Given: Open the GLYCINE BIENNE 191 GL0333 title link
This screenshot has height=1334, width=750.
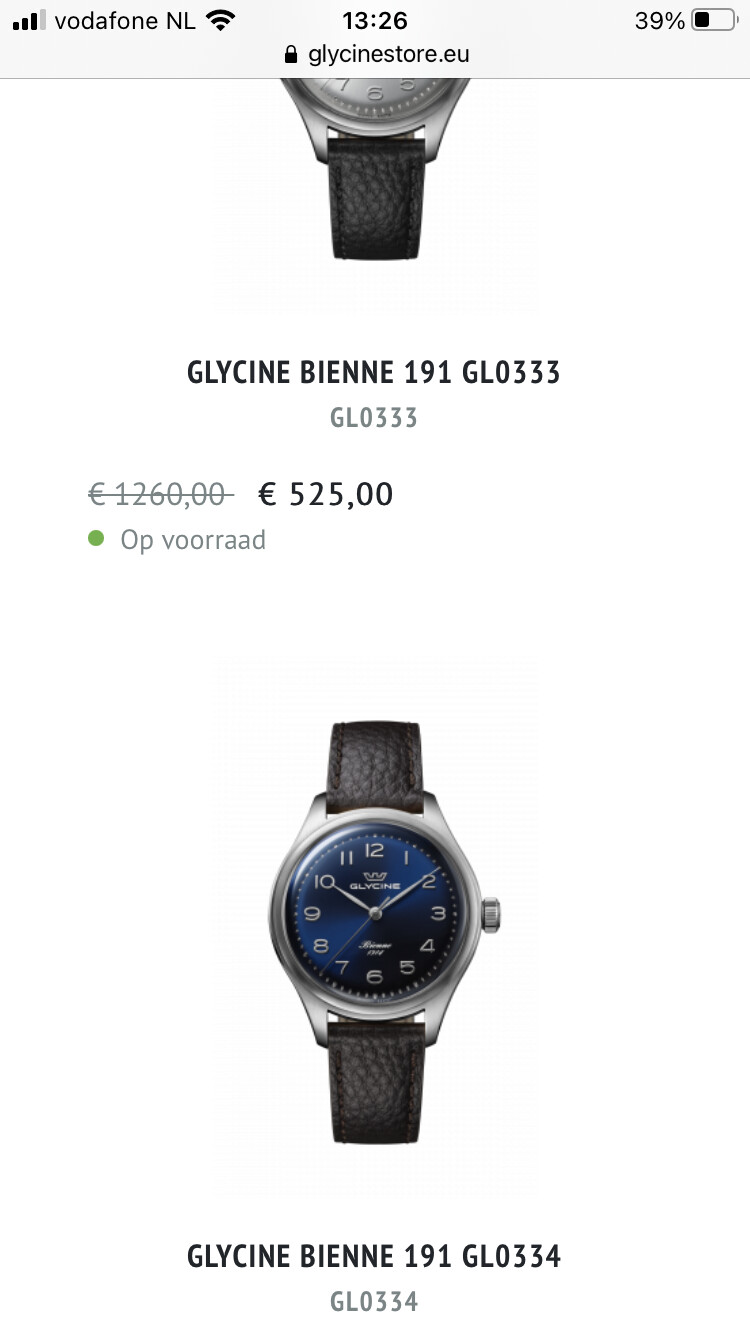Looking at the screenshot, I should coord(374,372).
